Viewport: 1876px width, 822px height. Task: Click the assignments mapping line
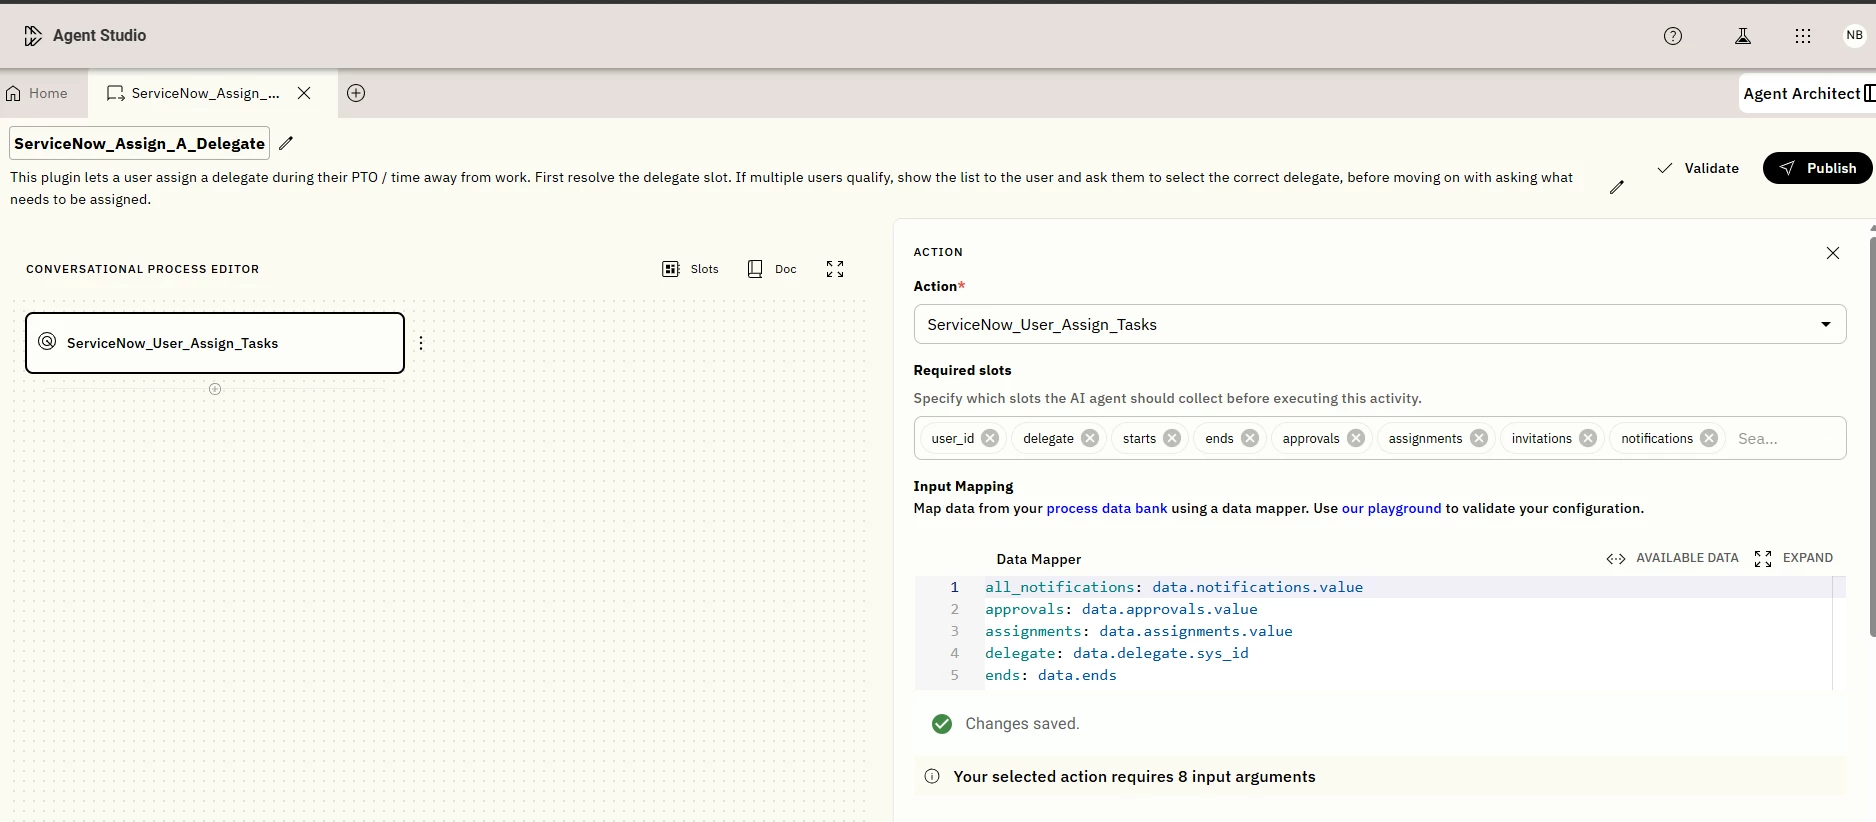click(x=1139, y=631)
